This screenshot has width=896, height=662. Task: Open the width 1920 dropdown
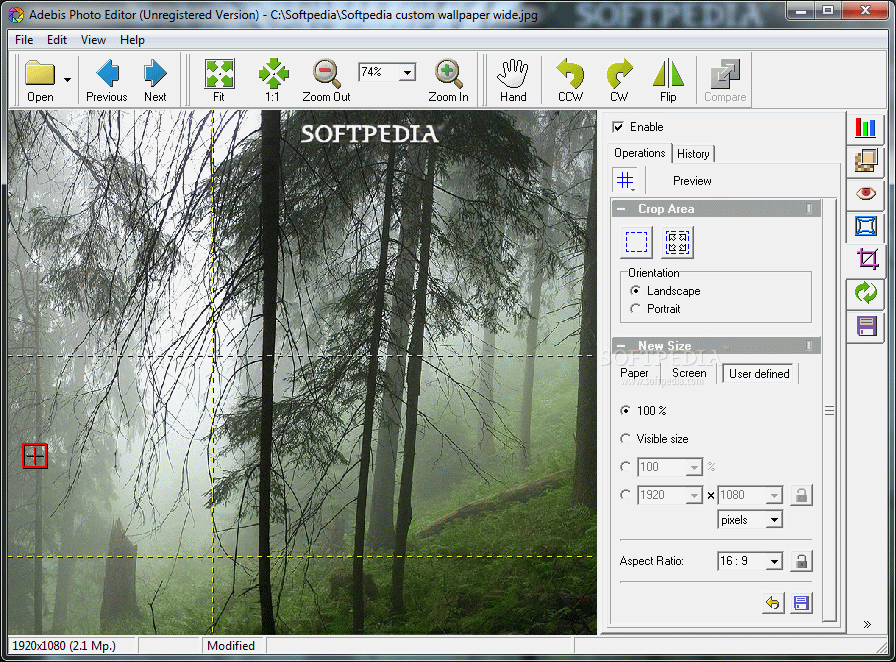694,495
